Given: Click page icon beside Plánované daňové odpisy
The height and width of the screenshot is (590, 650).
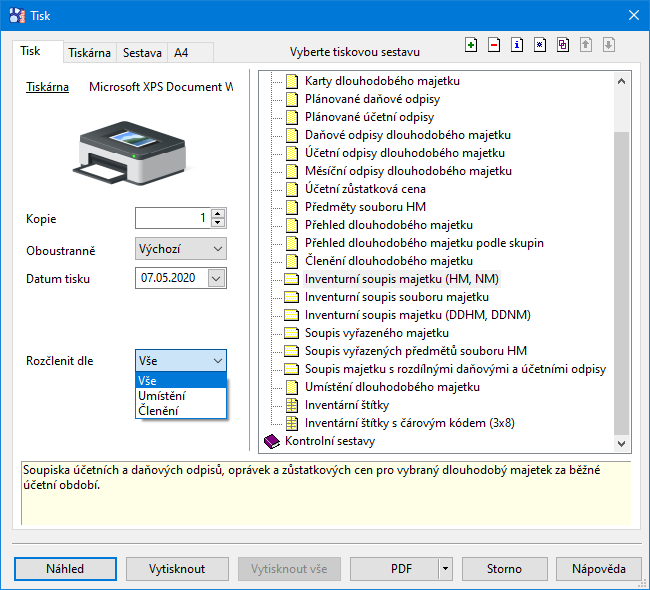Looking at the screenshot, I should click(x=292, y=99).
